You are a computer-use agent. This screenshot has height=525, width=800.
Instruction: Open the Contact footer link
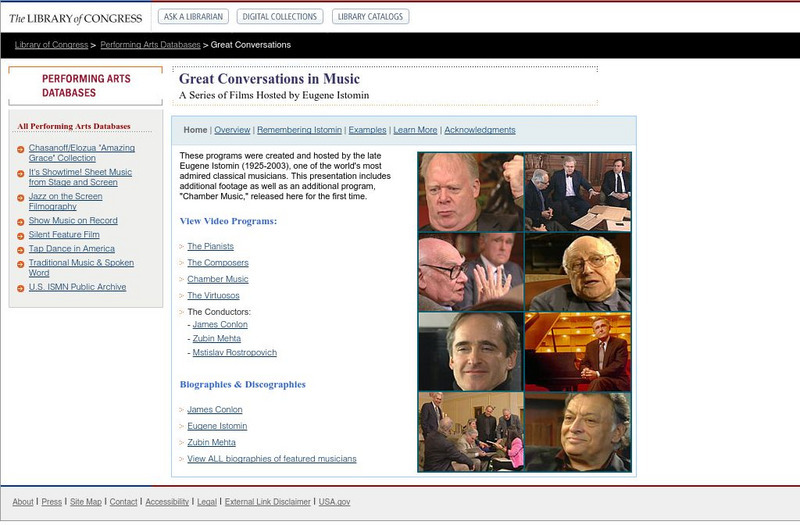click(123, 502)
